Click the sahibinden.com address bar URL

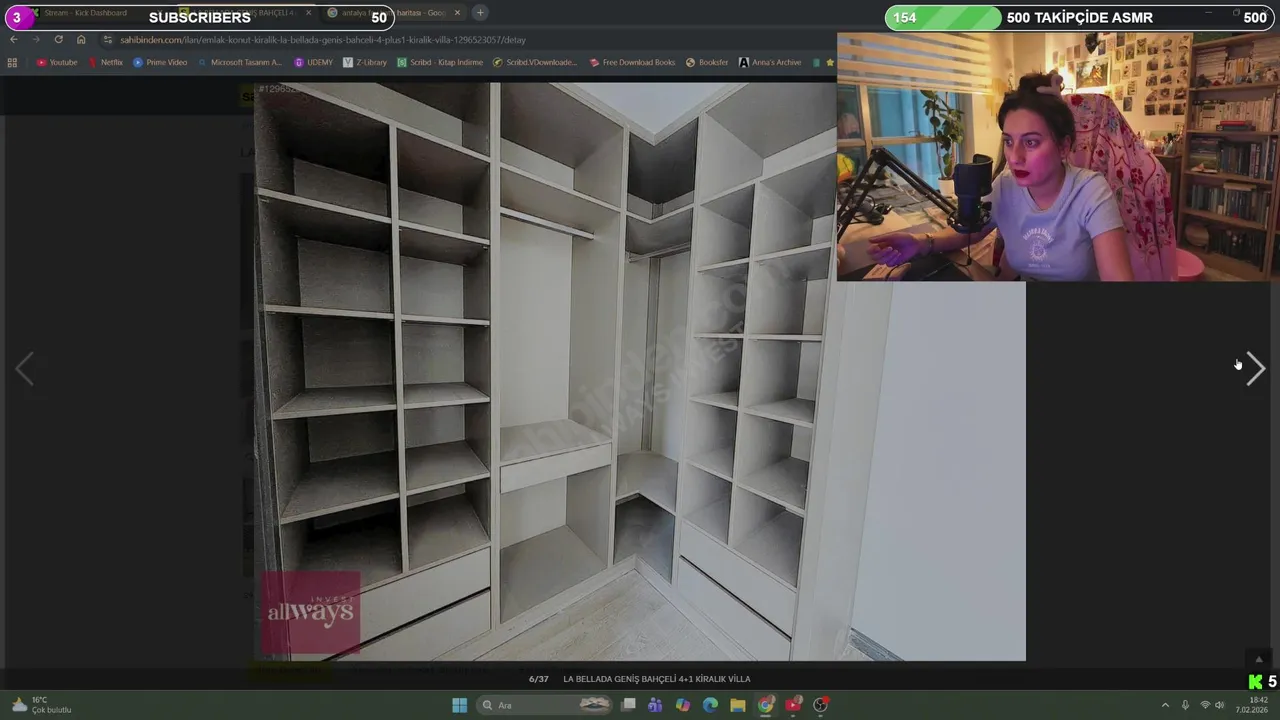(323, 40)
